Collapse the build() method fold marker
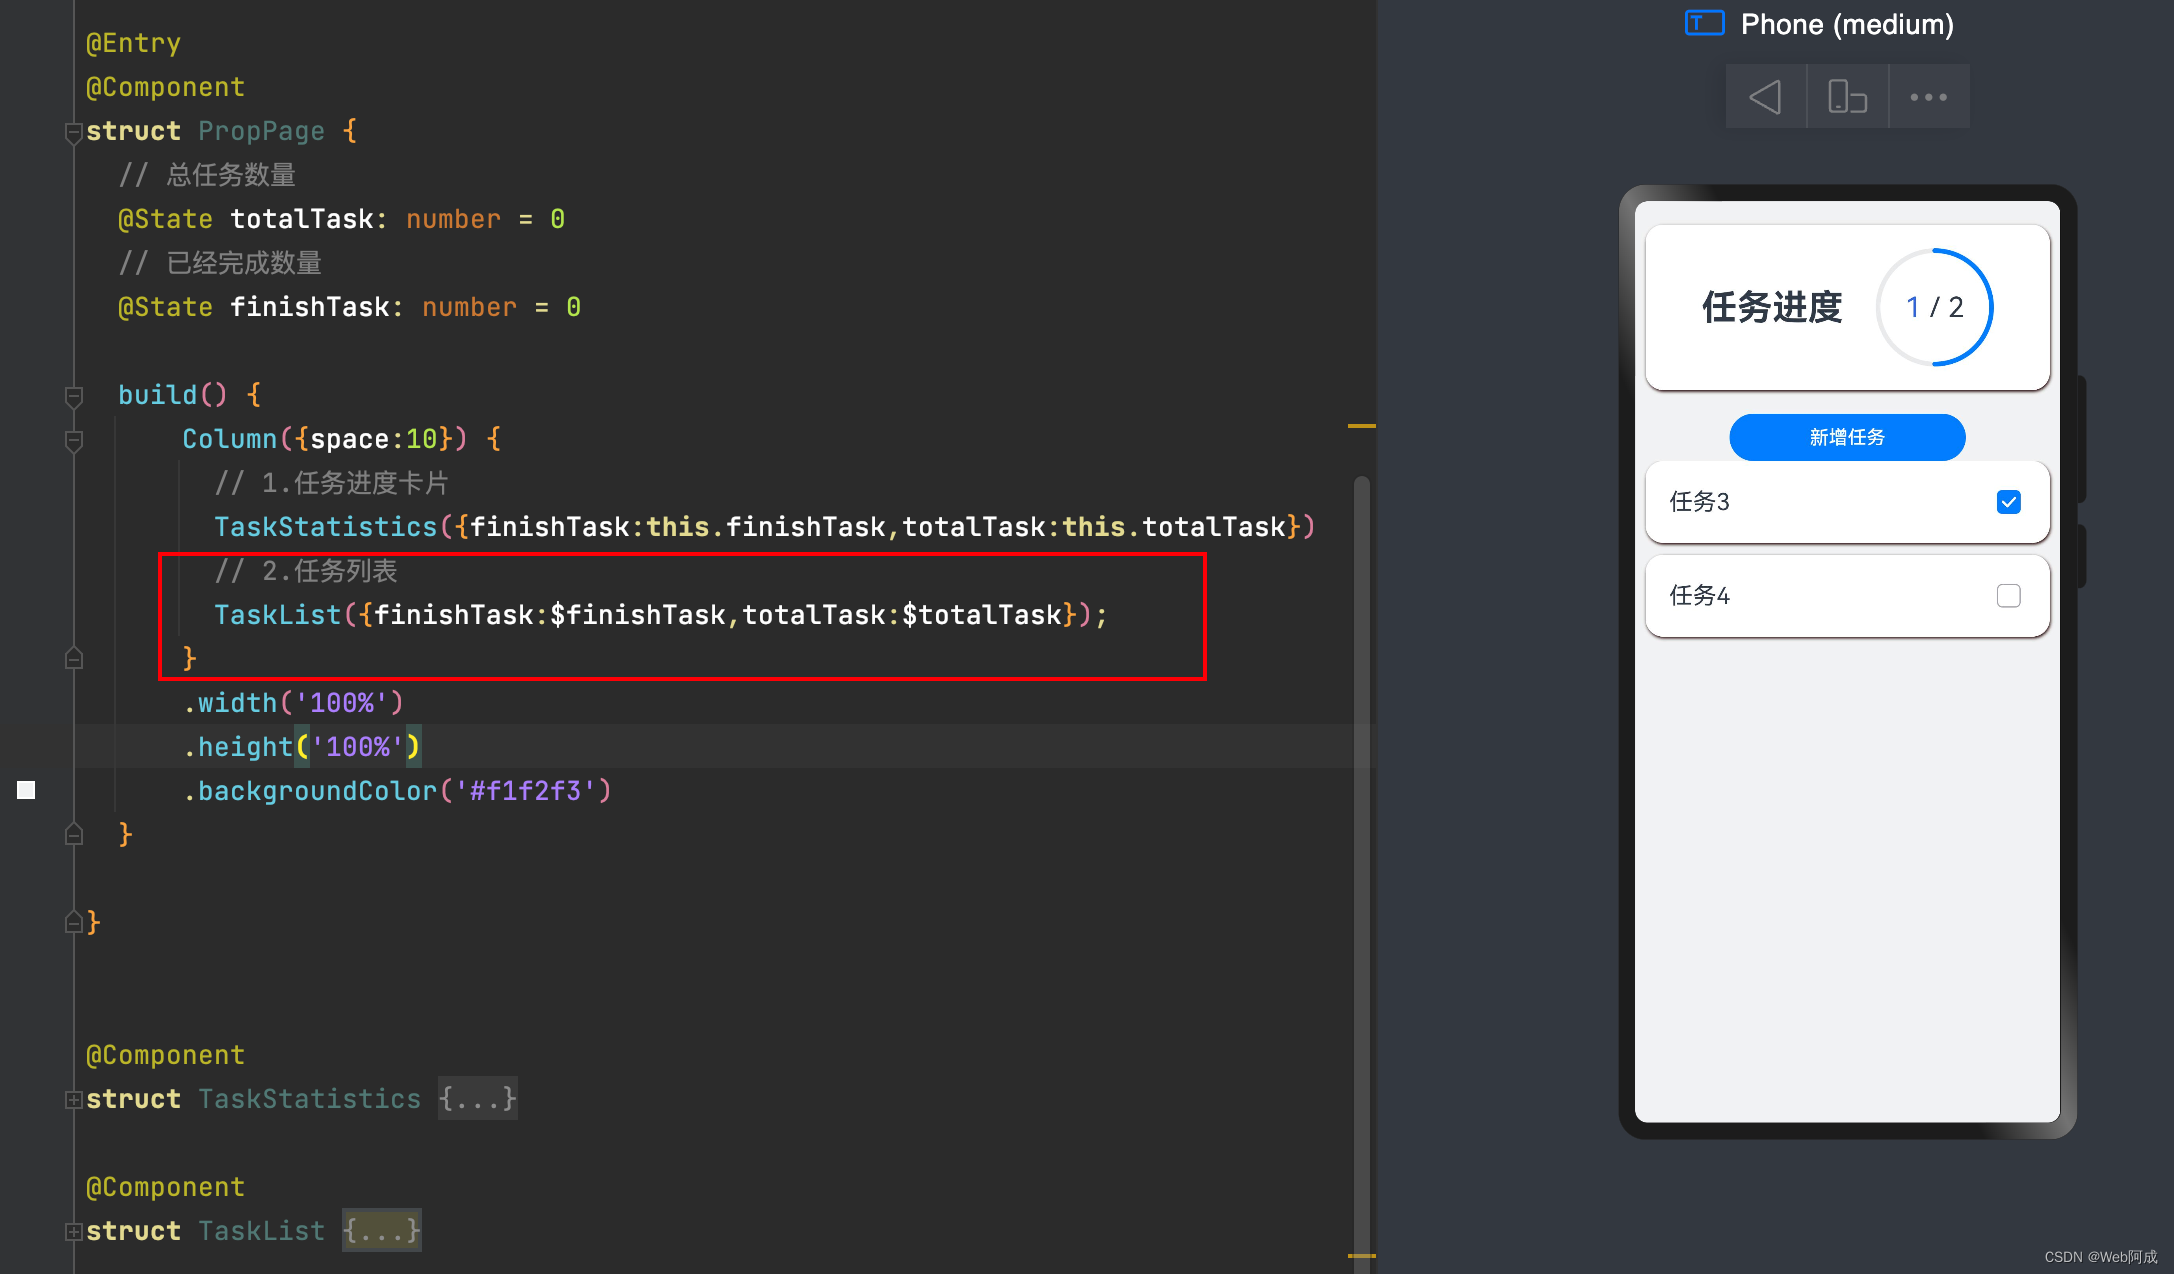This screenshot has width=2174, height=1274. click(73, 396)
